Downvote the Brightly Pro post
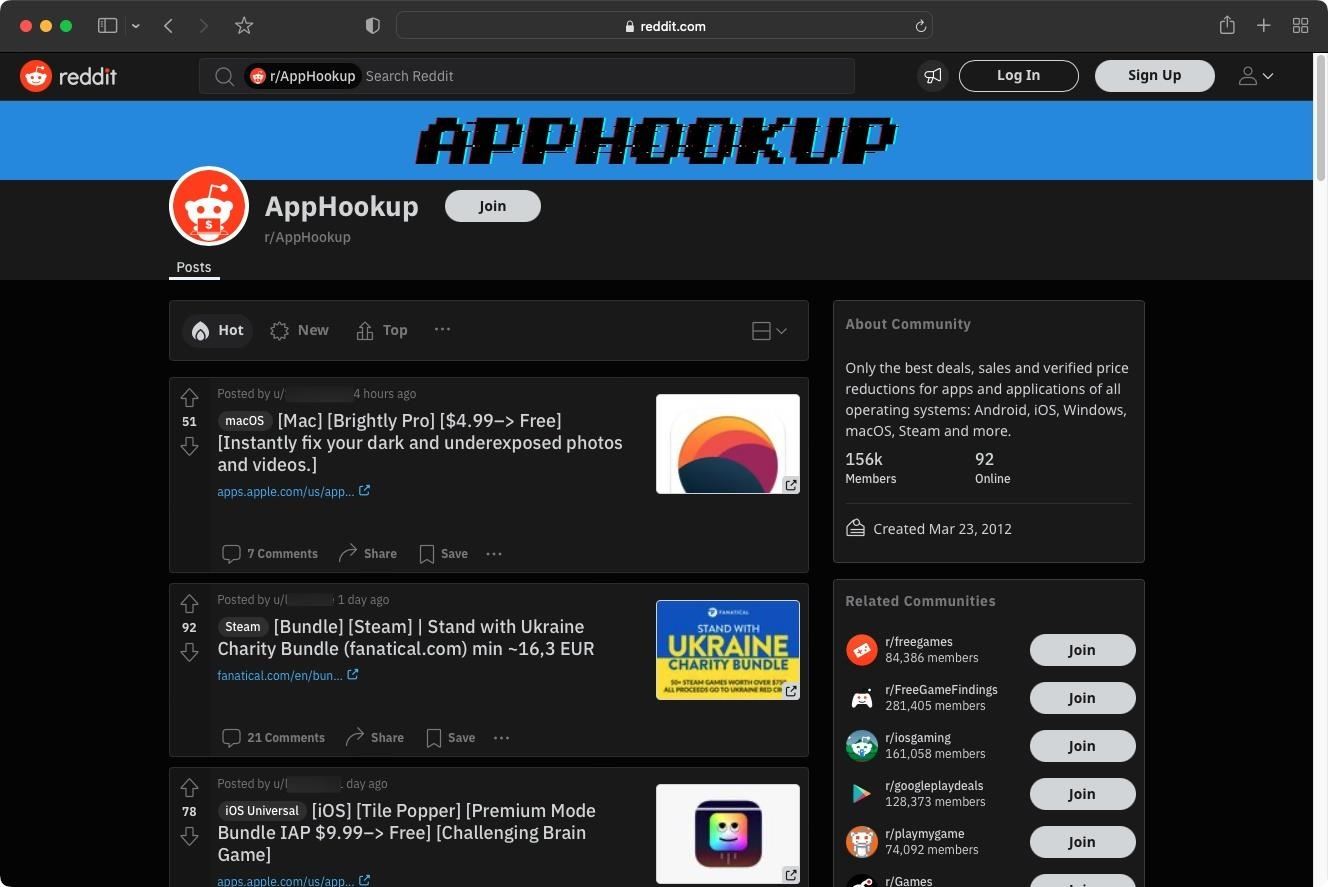Viewport: 1328px width, 887px height. (x=189, y=446)
